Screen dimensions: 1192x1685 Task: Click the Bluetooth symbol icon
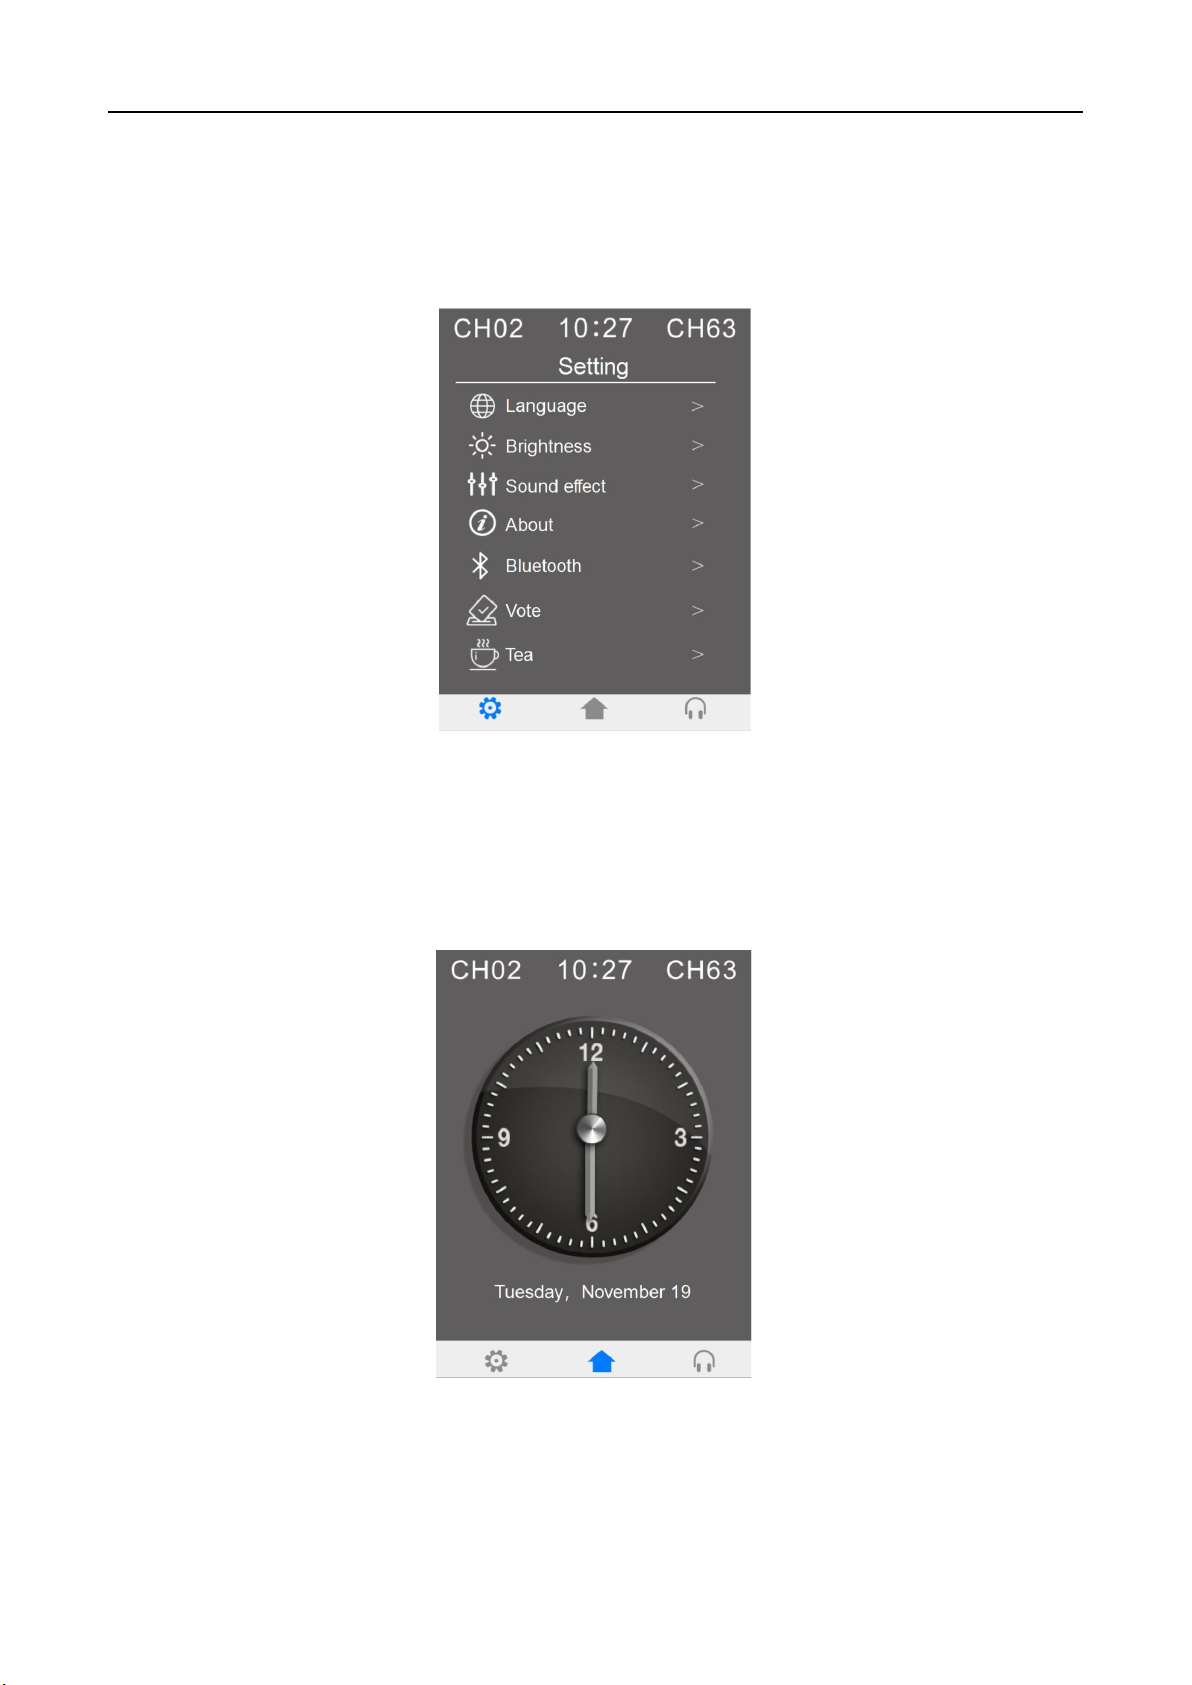(x=480, y=566)
